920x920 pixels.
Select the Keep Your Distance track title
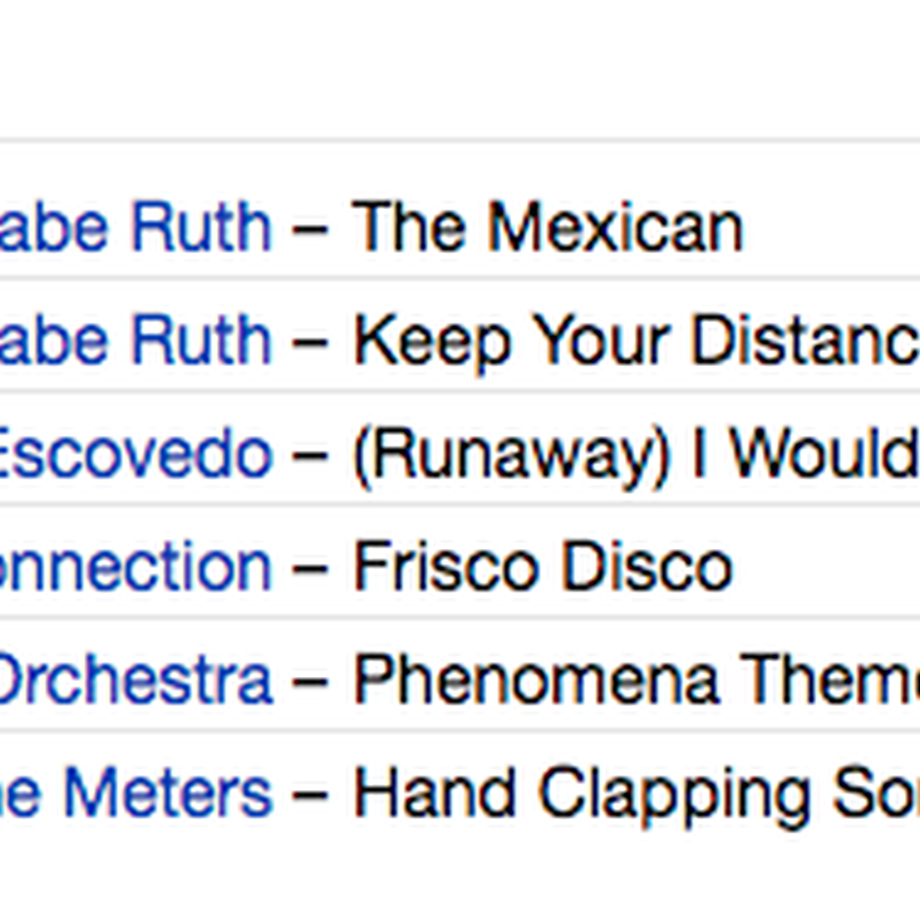click(x=636, y=341)
